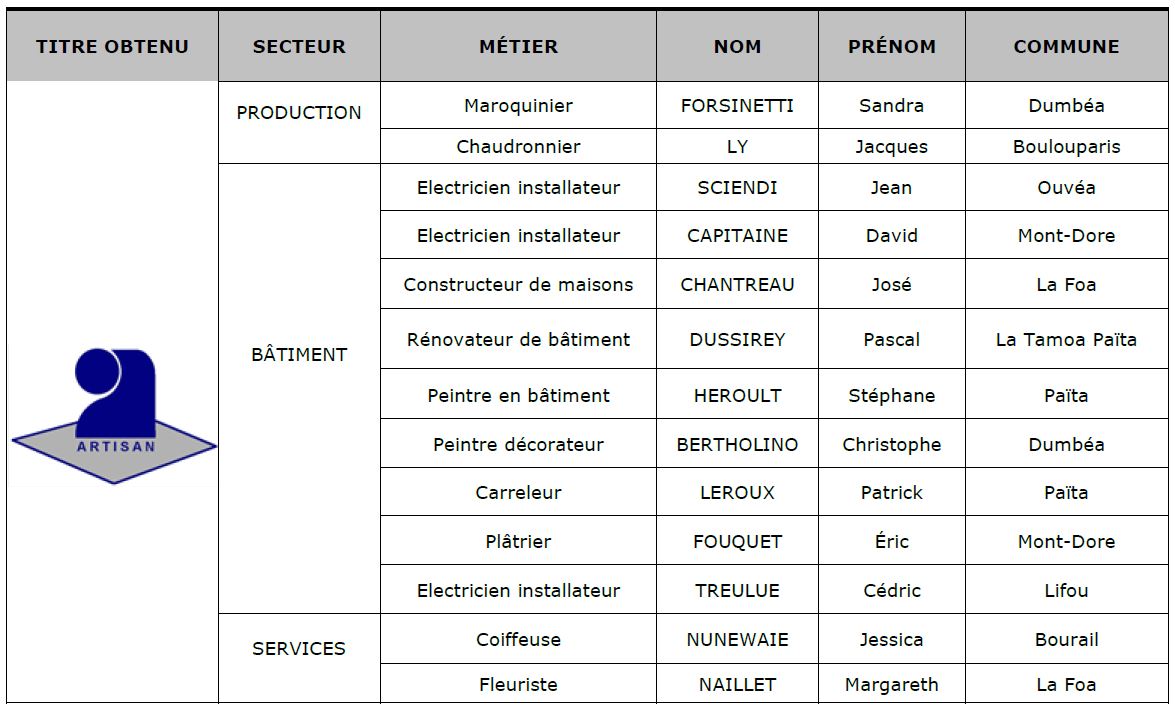
Task: Select the name CHANTREAU
Action: click(x=737, y=285)
